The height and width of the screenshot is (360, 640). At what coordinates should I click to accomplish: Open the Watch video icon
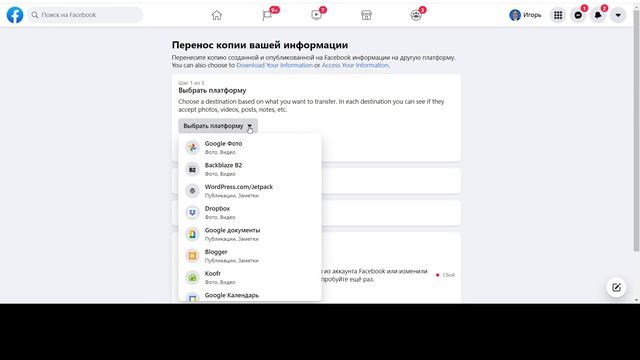(x=317, y=15)
